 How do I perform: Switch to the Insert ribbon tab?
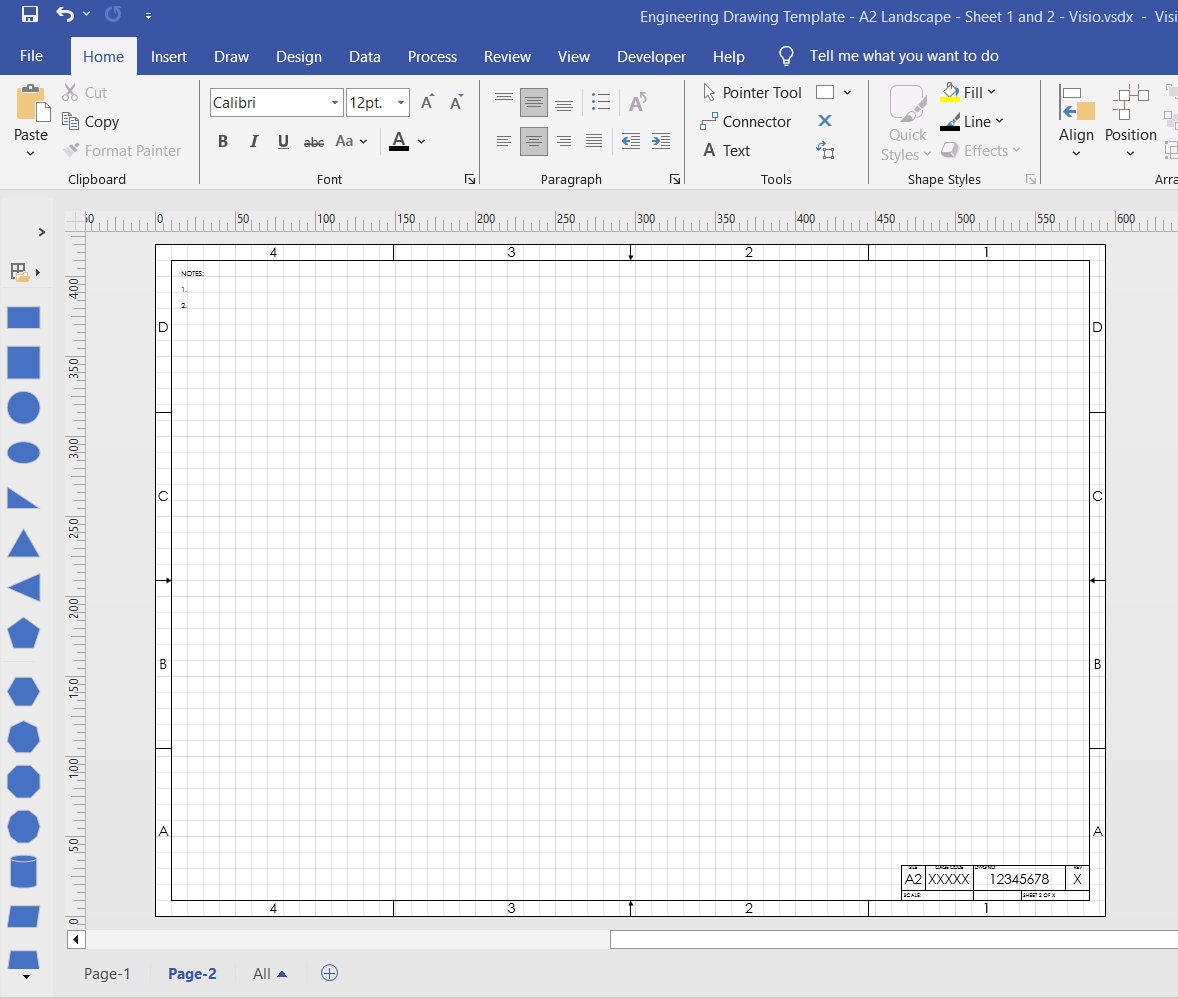(168, 56)
